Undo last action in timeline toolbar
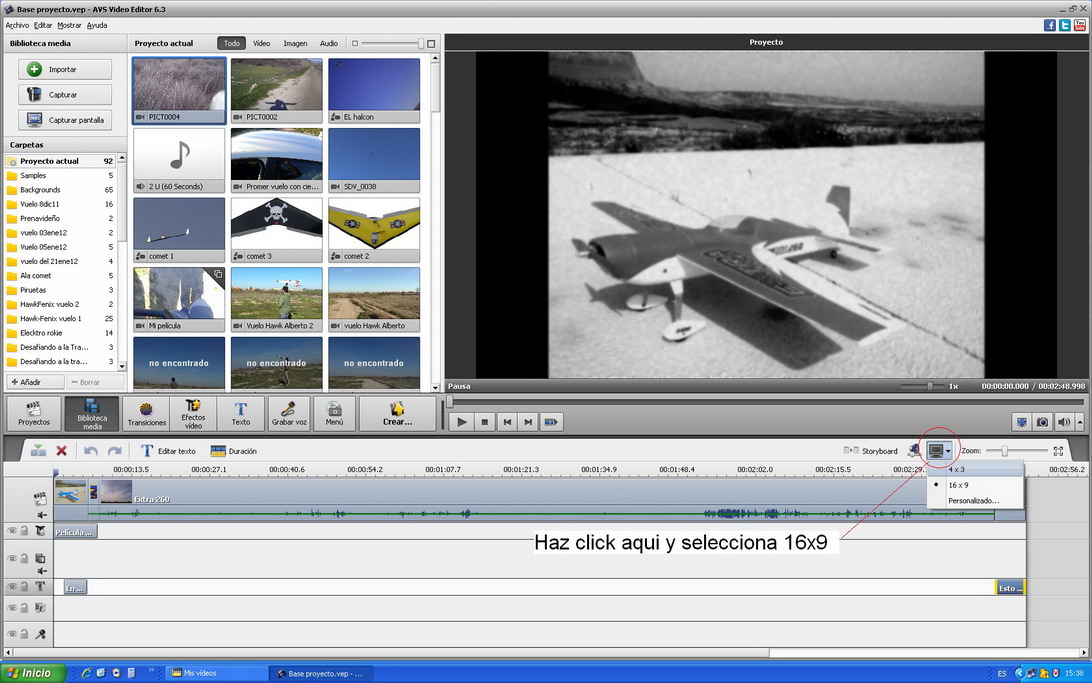1092x683 pixels. [91, 451]
